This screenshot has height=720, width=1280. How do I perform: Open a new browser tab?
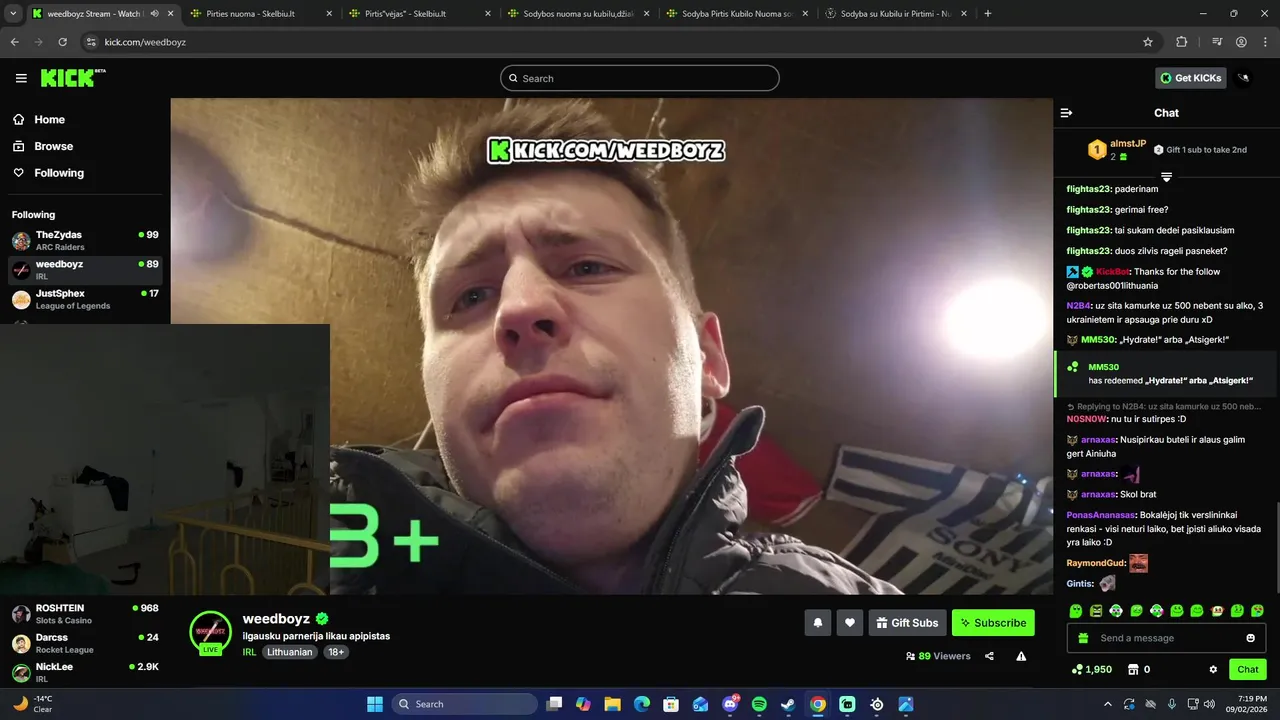click(987, 14)
